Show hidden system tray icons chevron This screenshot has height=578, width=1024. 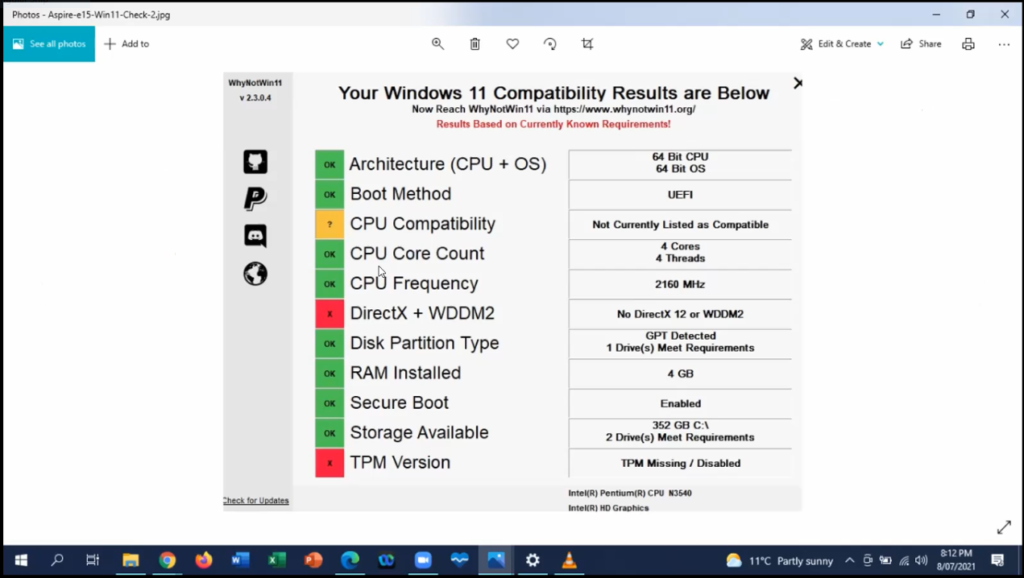coord(849,560)
